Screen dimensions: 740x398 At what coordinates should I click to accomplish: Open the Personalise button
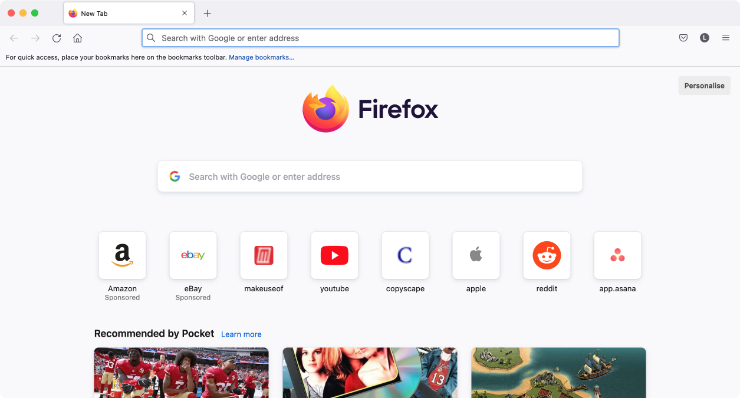pyautogui.click(x=704, y=85)
